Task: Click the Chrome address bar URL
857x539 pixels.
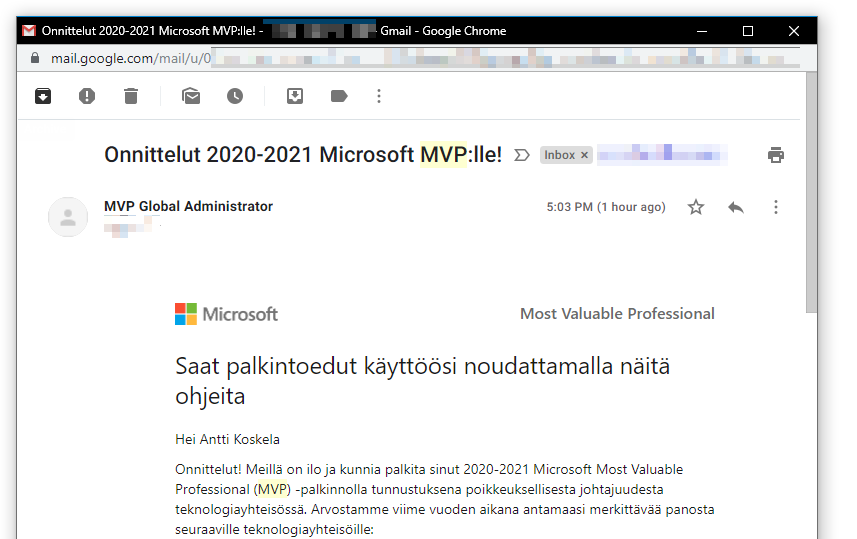Action: click(x=131, y=58)
